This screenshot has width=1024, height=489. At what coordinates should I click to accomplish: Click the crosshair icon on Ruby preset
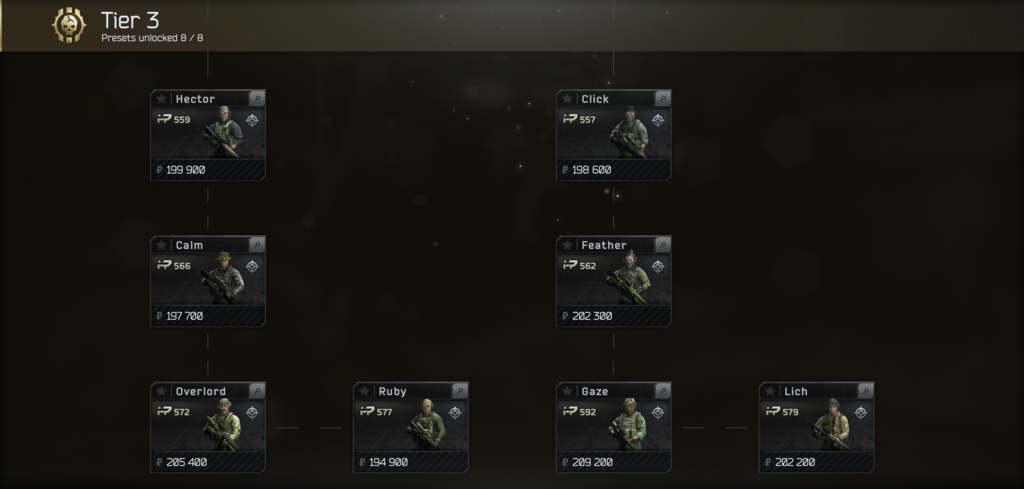click(455, 413)
